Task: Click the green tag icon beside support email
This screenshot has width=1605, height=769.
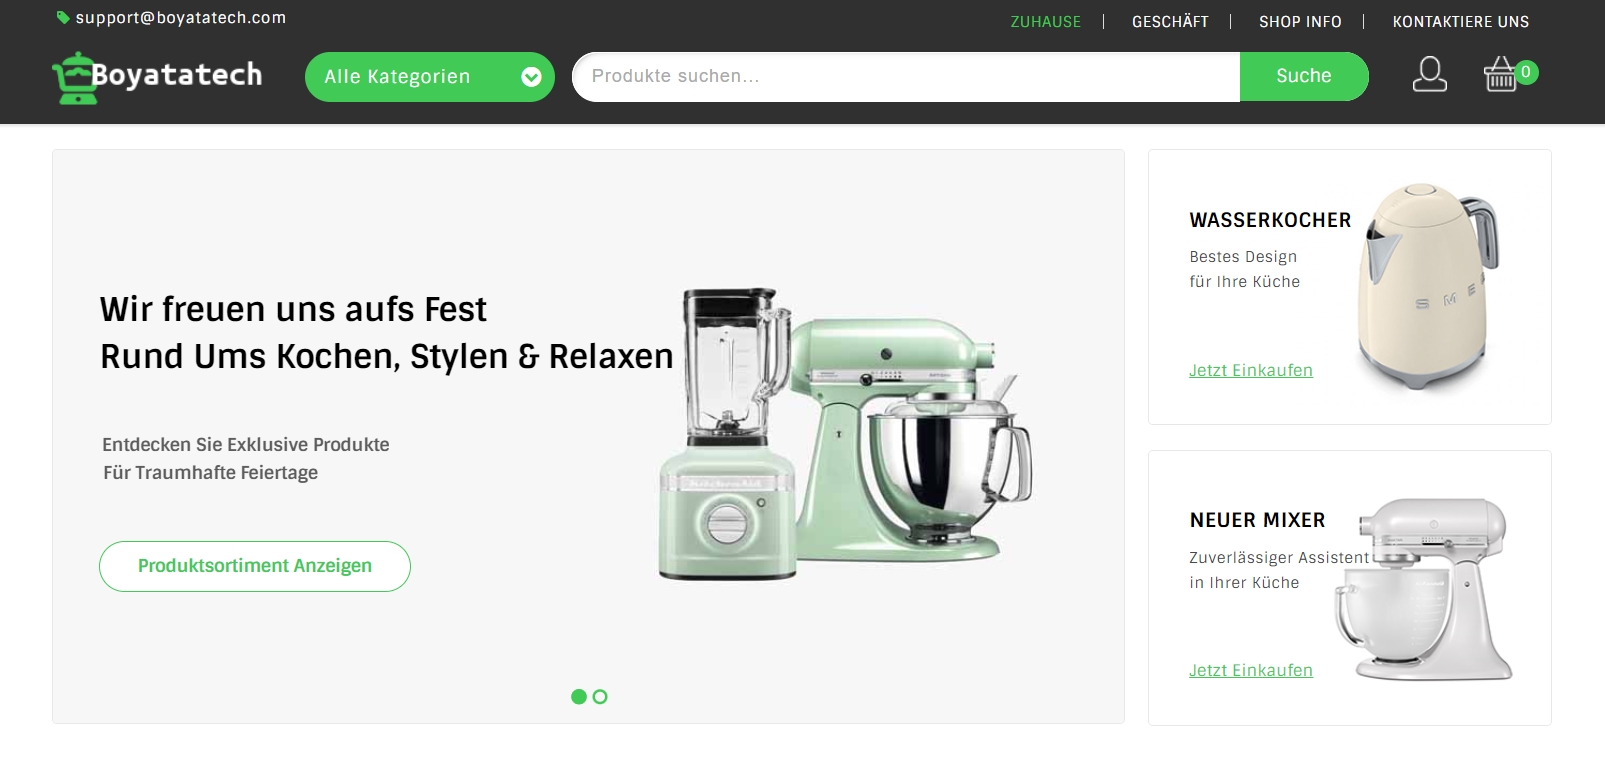Action: (x=63, y=18)
